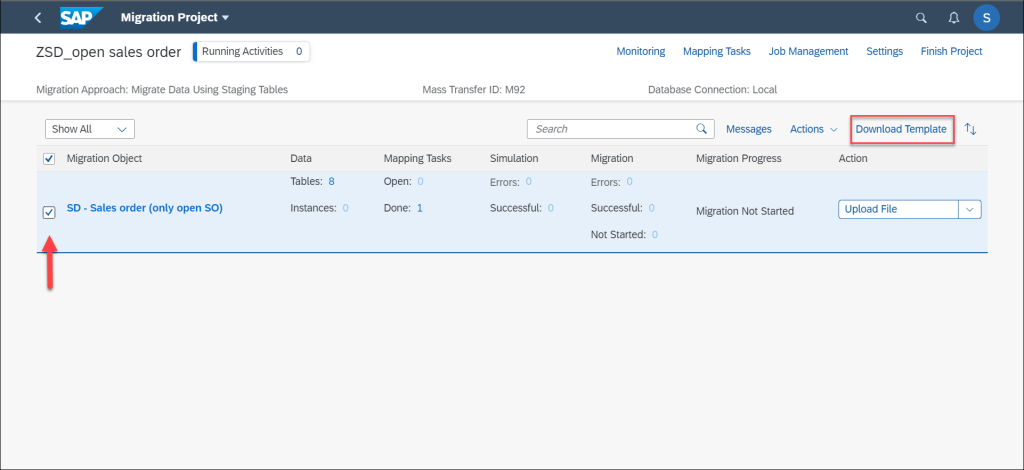
Task: Click the SAP logo
Action: coord(82,18)
